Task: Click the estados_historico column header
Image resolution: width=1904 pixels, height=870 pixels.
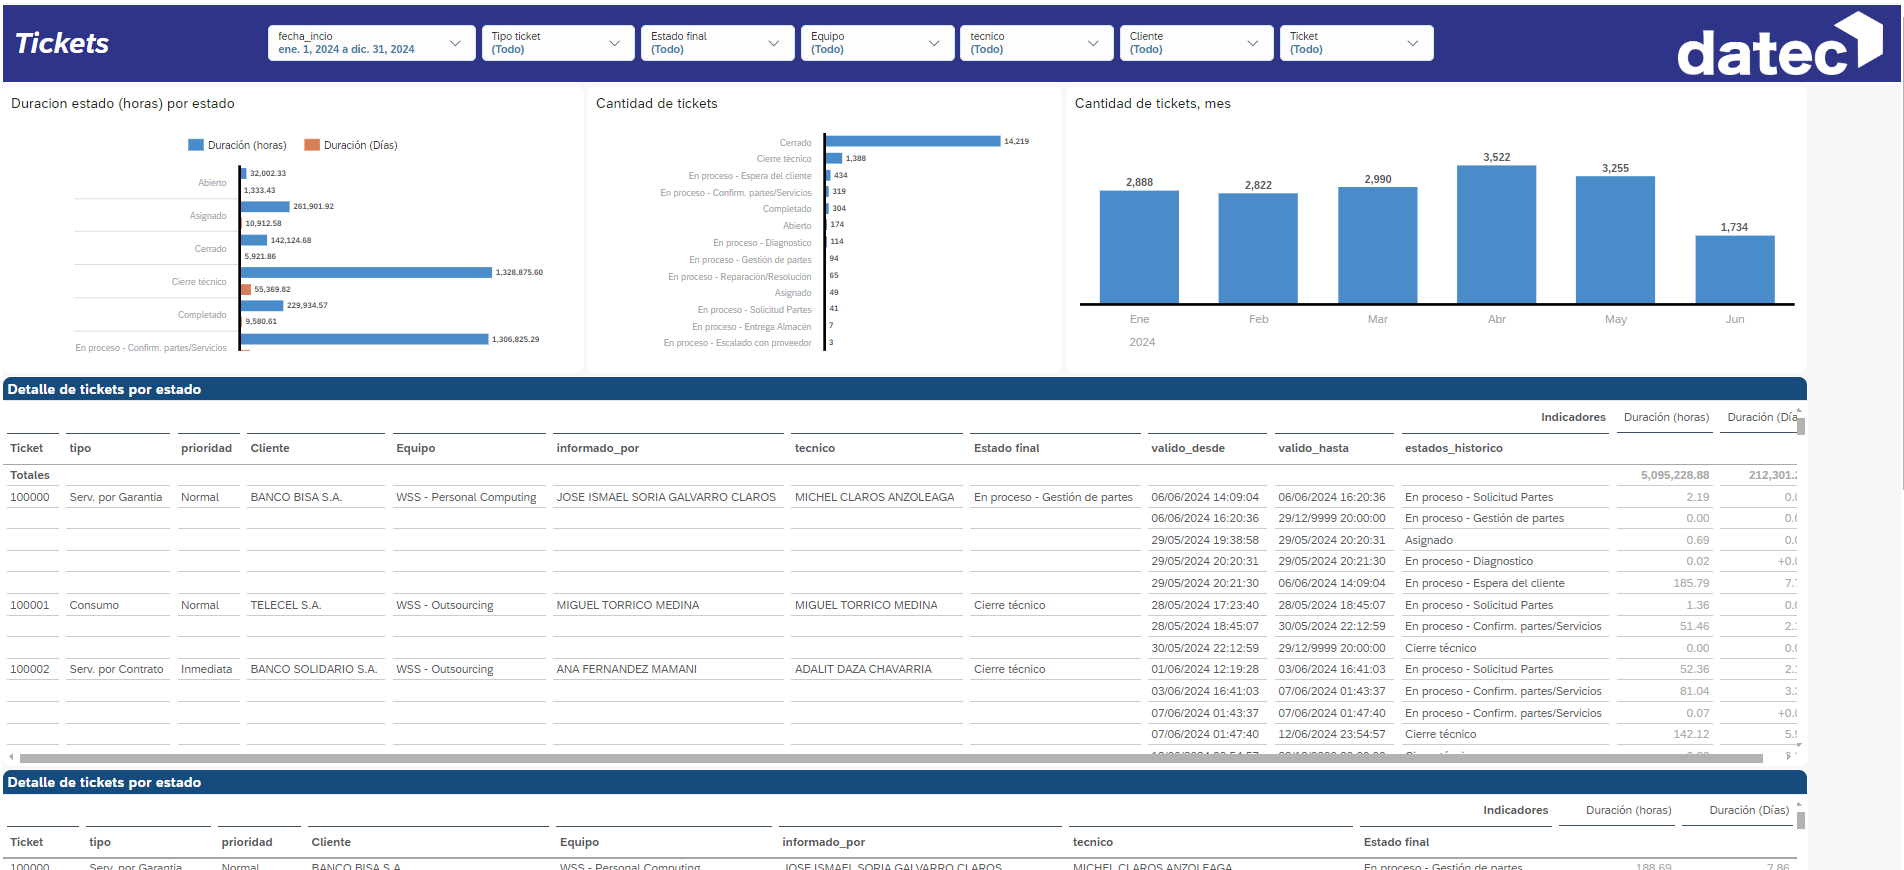Action: click(1454, 448)
